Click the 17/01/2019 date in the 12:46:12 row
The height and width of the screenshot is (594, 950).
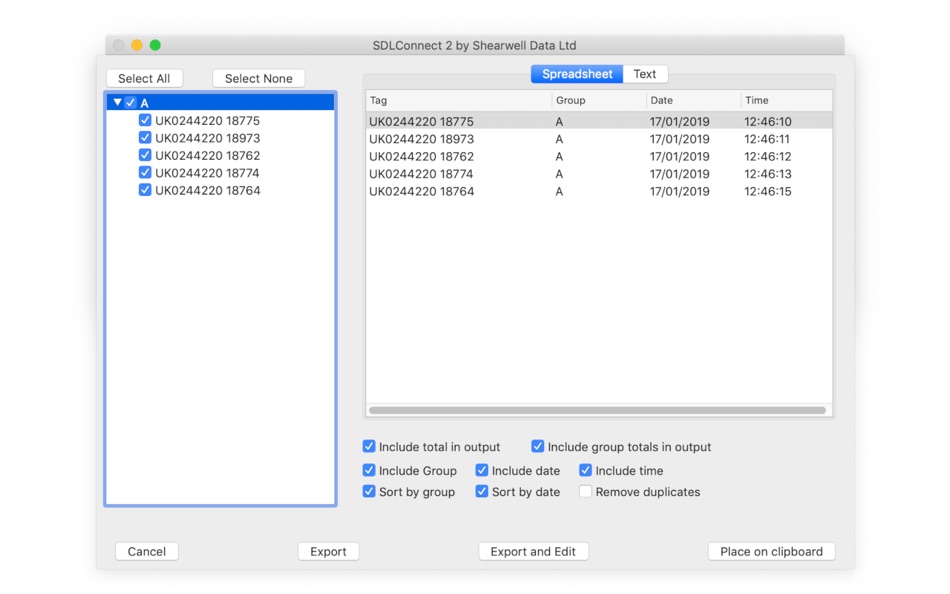[679, 156]
